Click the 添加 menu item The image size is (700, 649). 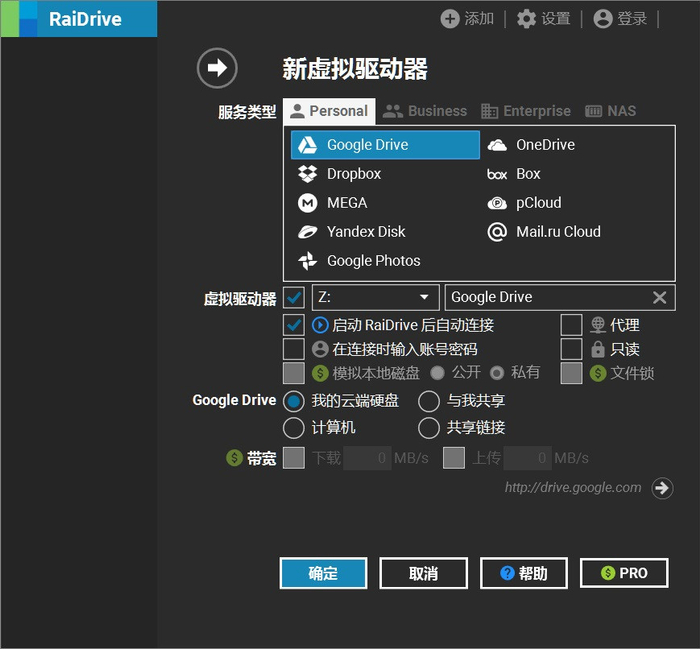pos(479,19)
